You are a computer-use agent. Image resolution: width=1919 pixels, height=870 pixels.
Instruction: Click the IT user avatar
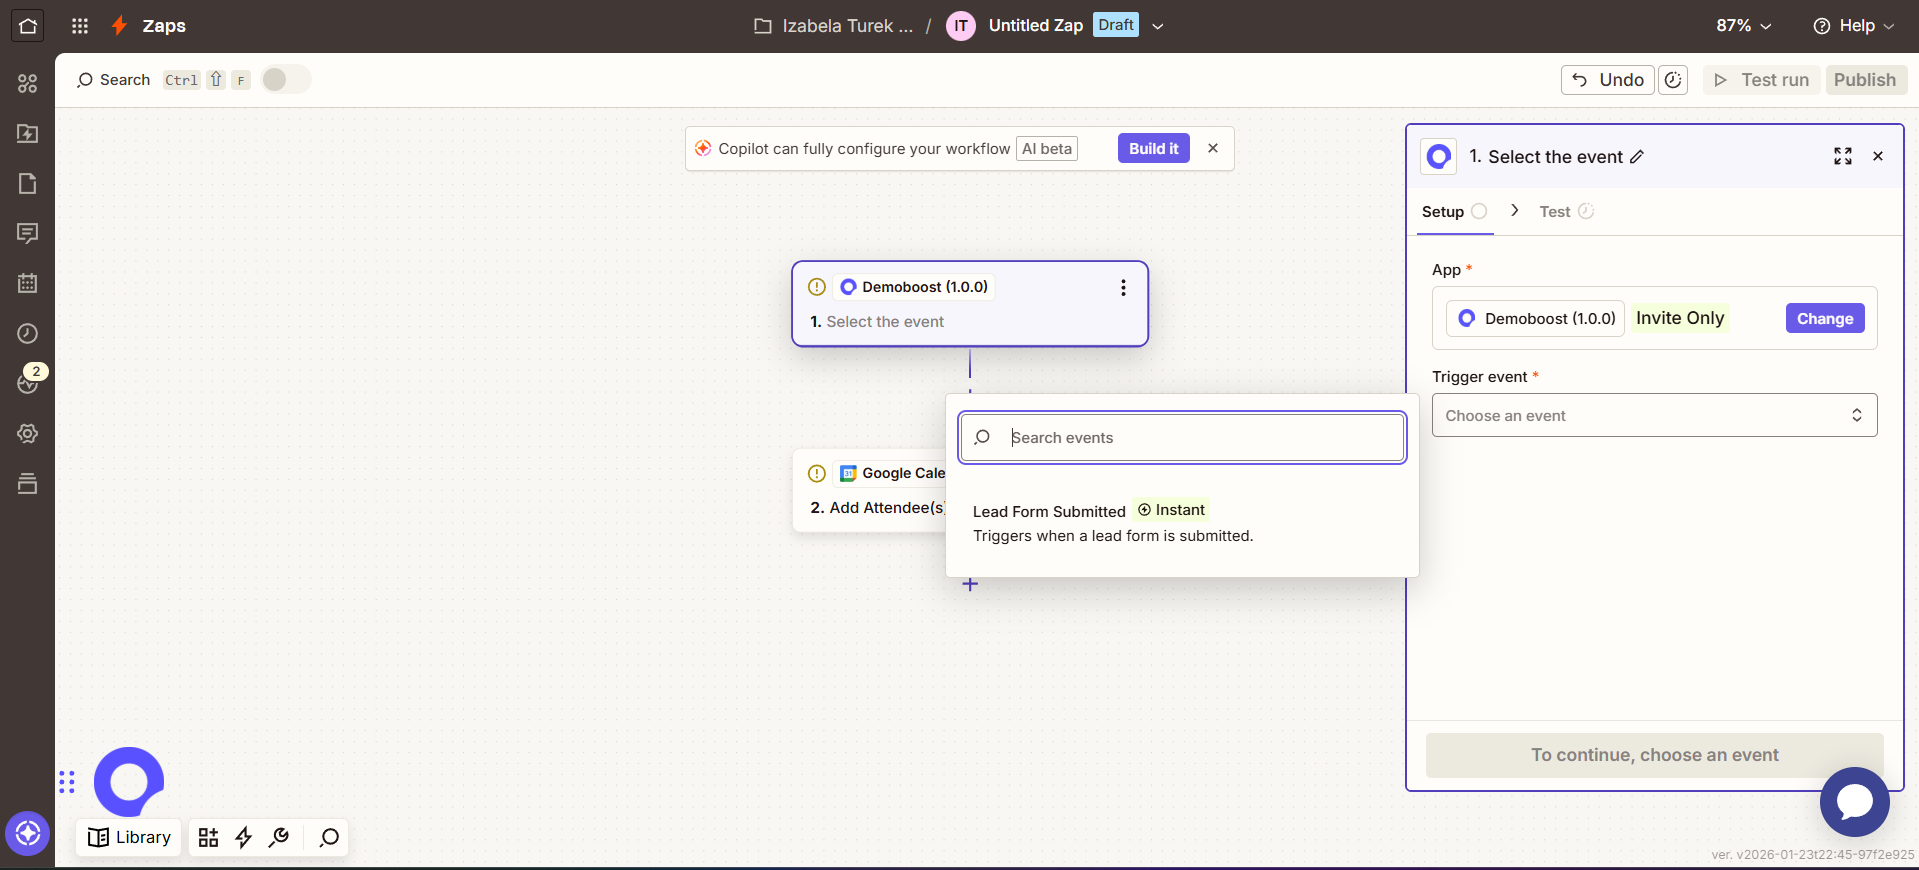tap(961, 26)
